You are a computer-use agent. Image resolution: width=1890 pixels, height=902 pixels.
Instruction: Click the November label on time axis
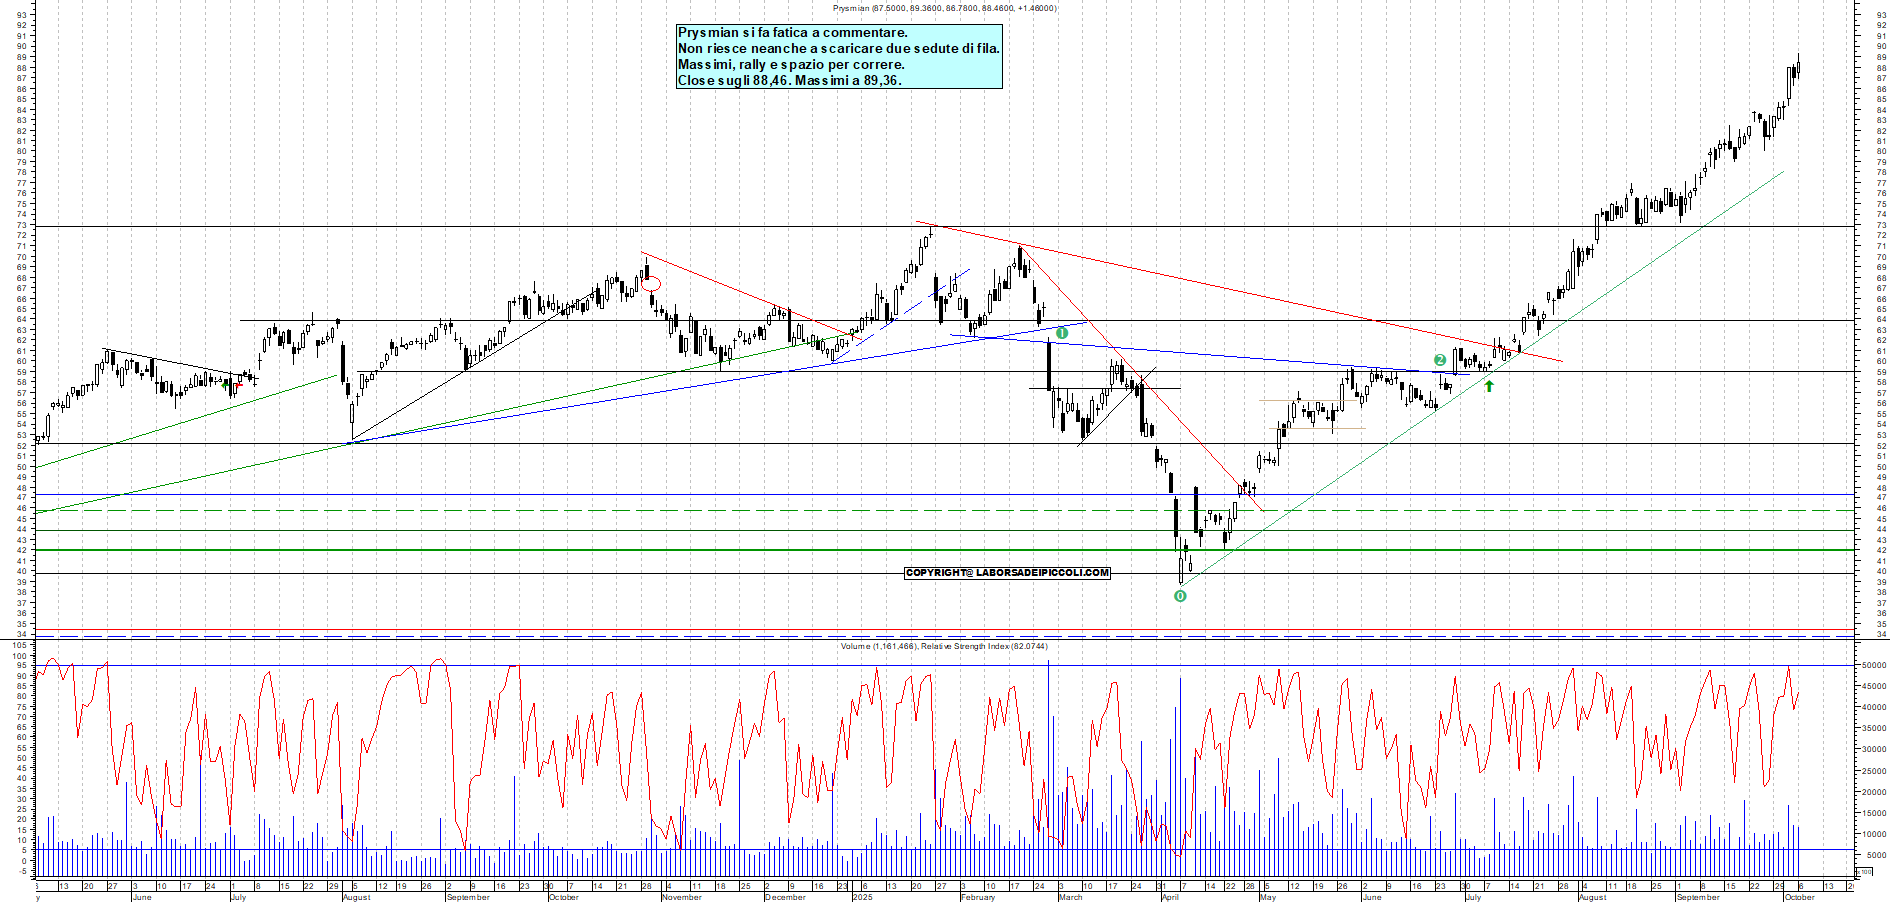[681, 897]
